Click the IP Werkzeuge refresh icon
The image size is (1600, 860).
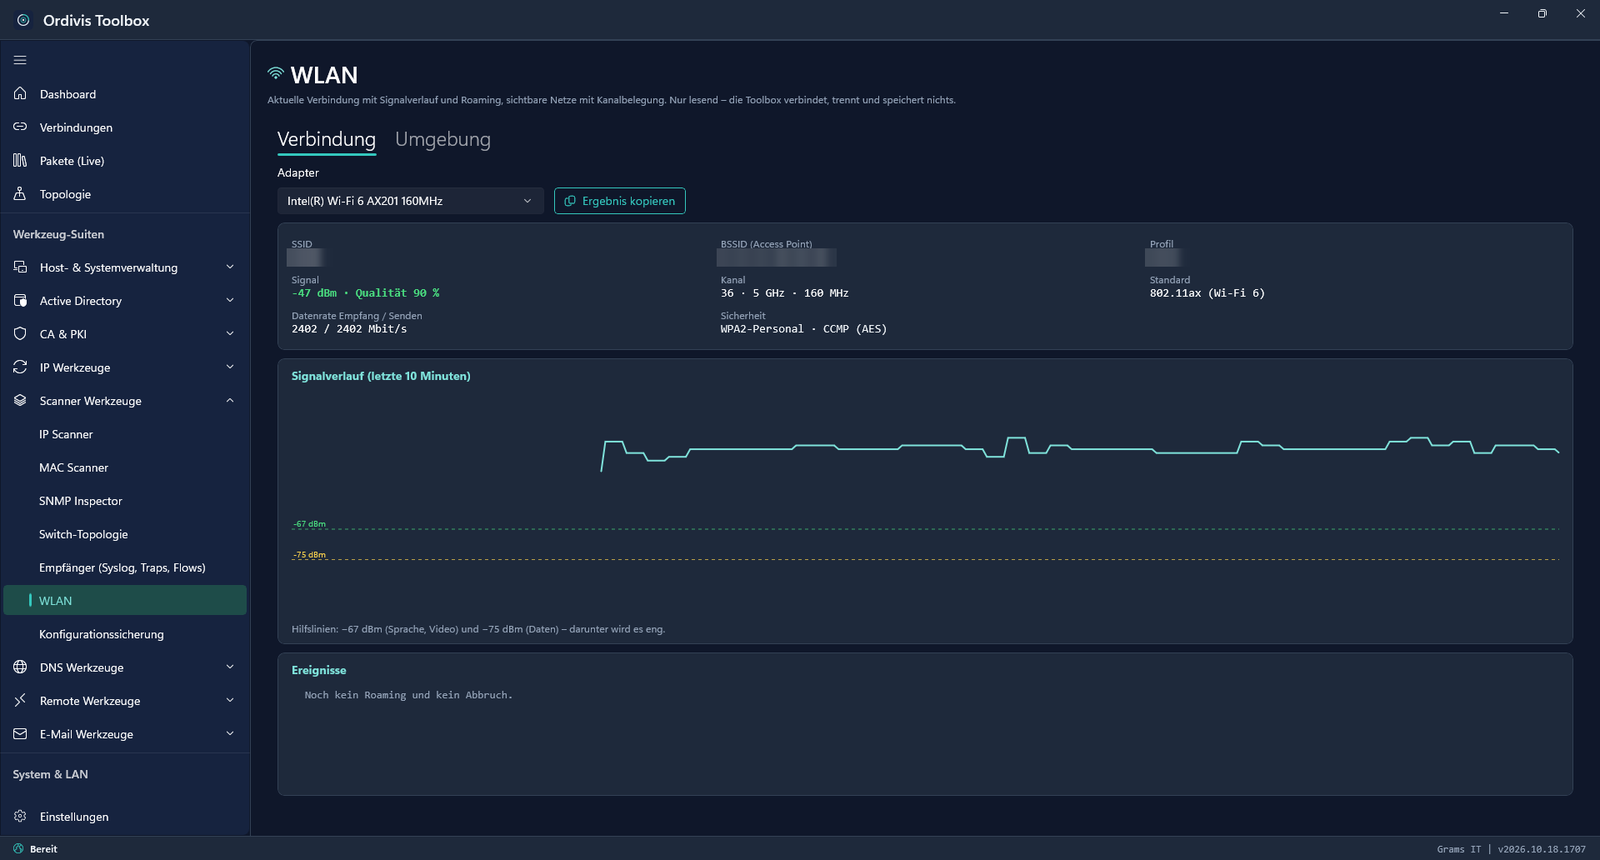[x=20, y=367]
